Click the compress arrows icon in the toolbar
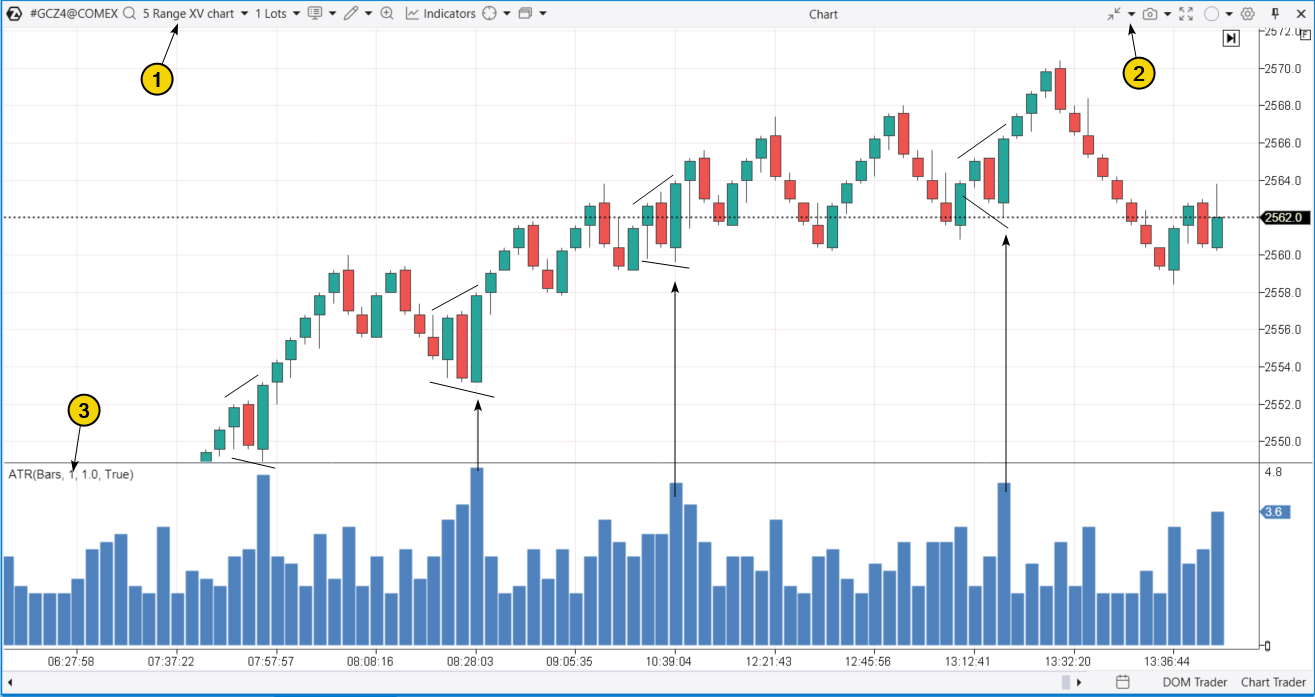 click(x=1115, y=14)
